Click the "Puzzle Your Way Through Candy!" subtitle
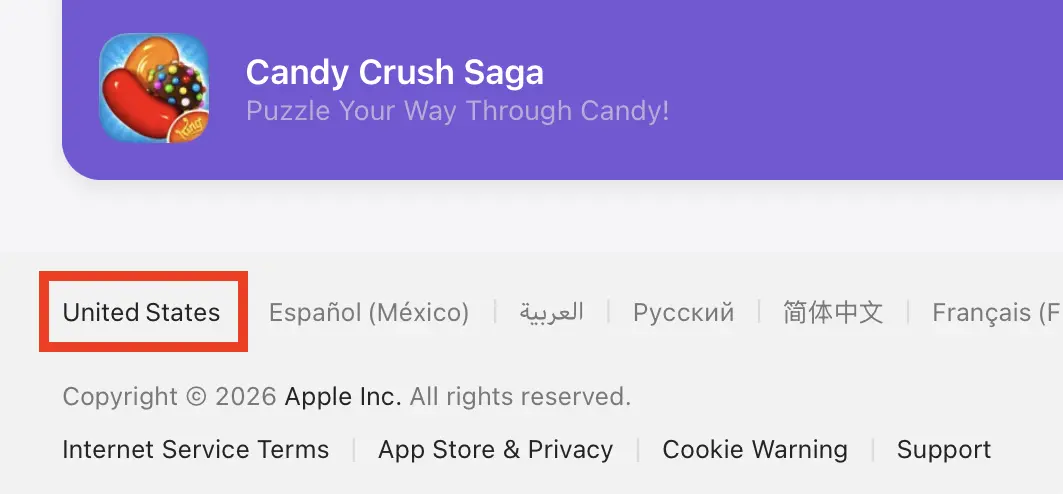The image size is (1063, 494). pos(457,110)
